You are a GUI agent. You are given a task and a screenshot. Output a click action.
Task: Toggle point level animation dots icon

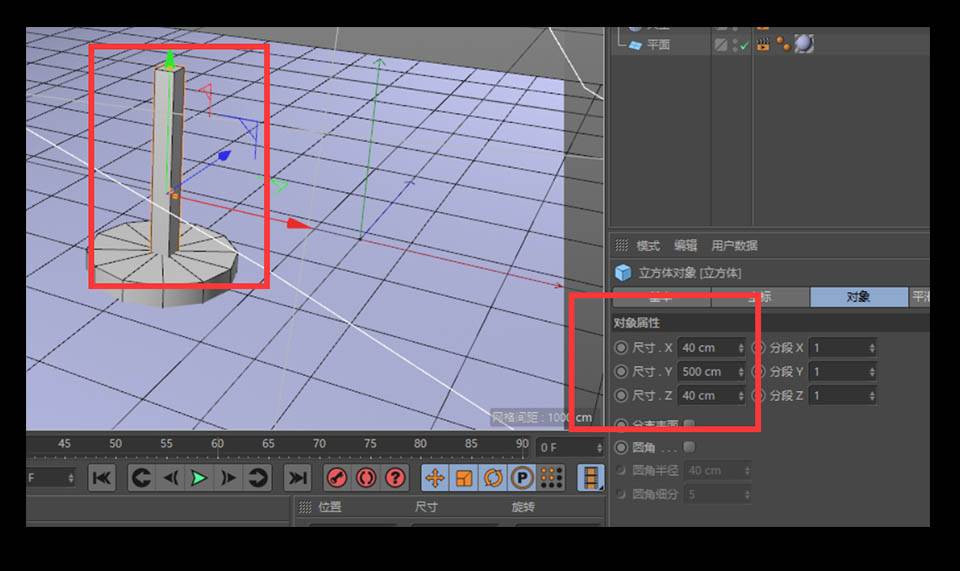[x=551, y=478]
